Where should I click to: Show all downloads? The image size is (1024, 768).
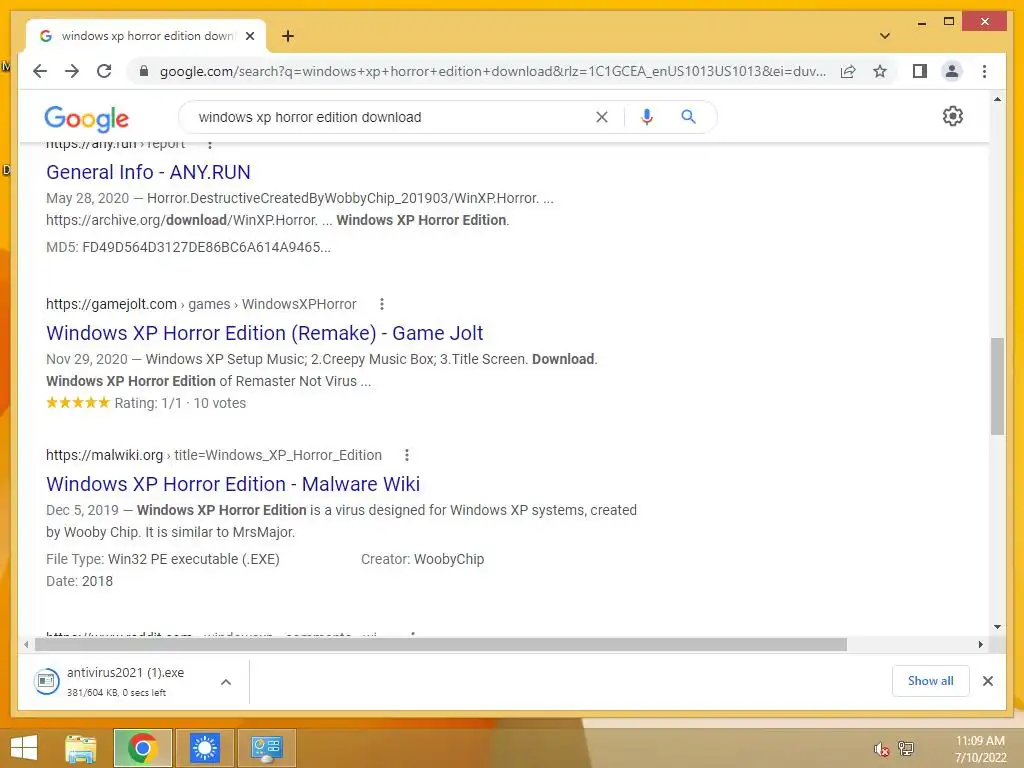pos(931,681)
